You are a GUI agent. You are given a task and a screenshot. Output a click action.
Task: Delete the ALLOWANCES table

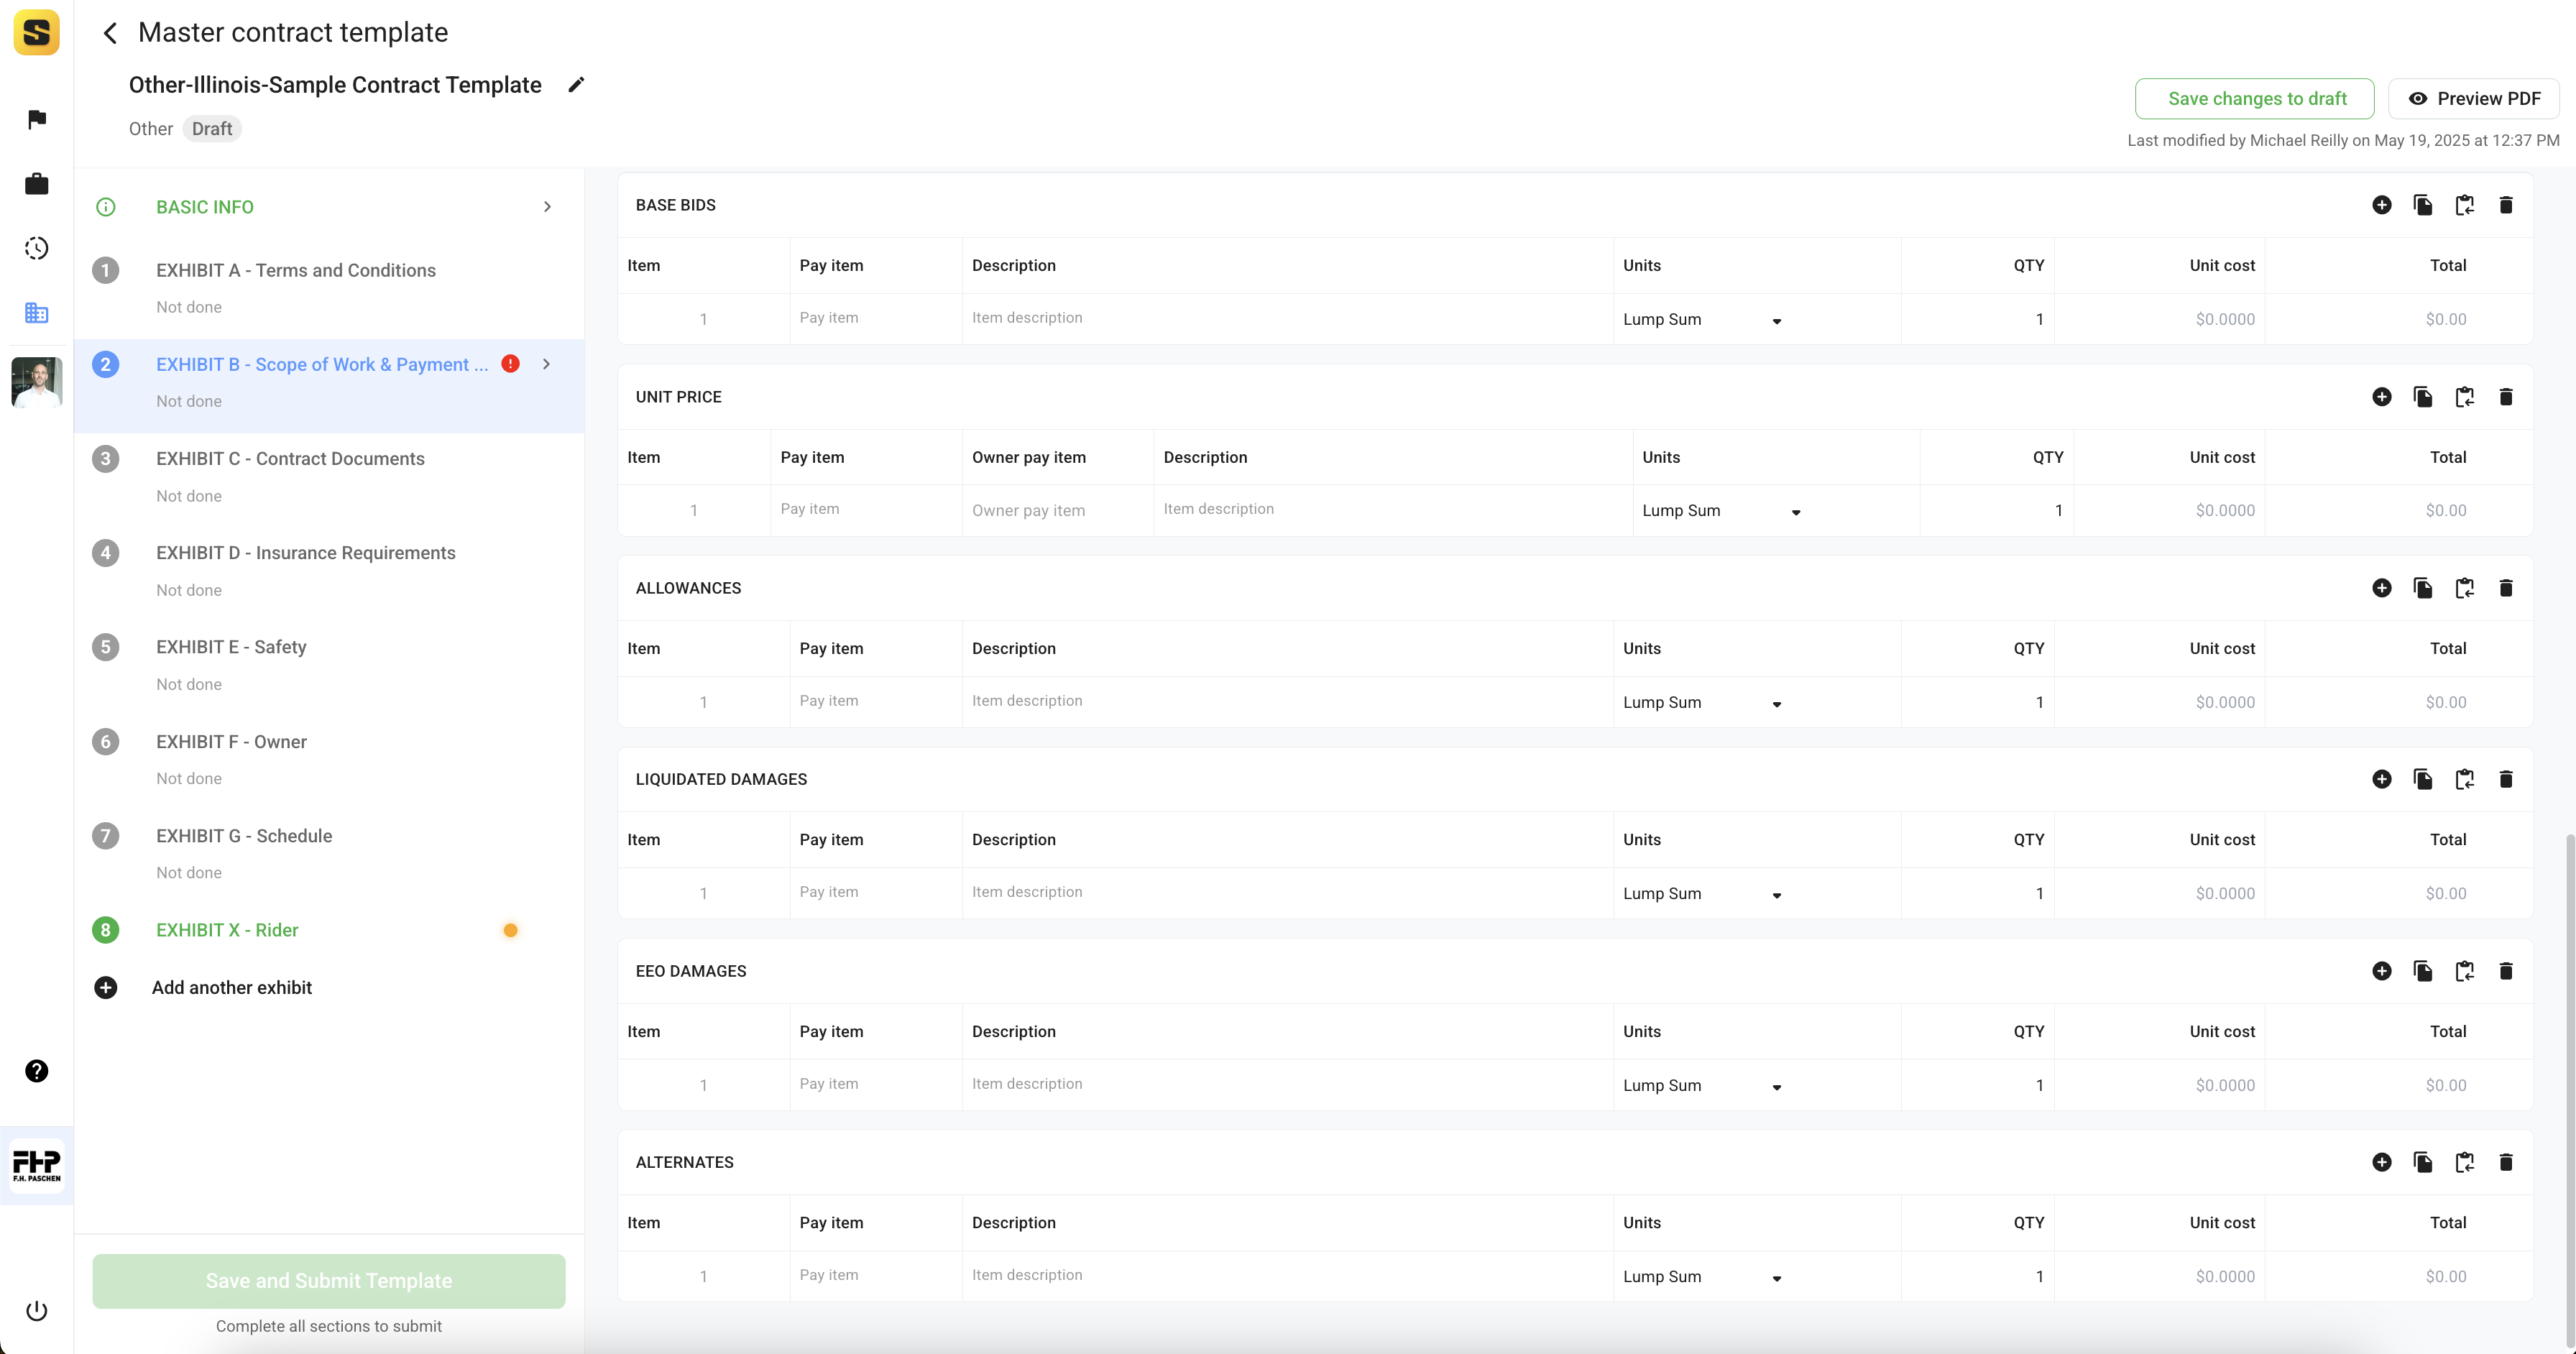pyautogui.click(x=2506, y=588)
